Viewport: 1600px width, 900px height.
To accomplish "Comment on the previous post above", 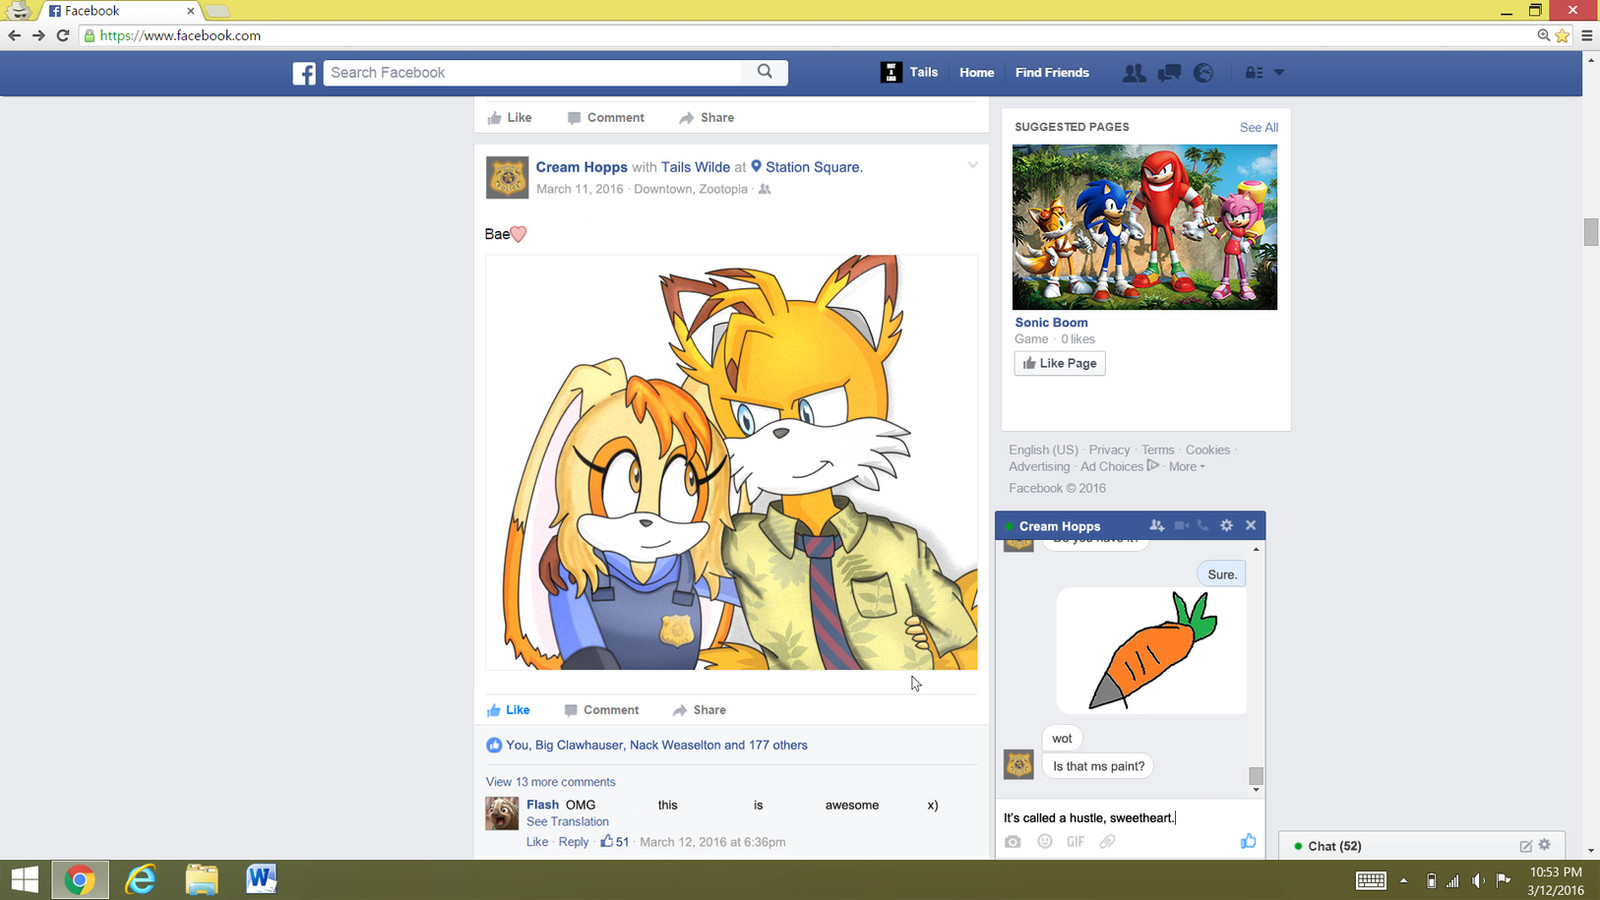I will pos(606,118).
